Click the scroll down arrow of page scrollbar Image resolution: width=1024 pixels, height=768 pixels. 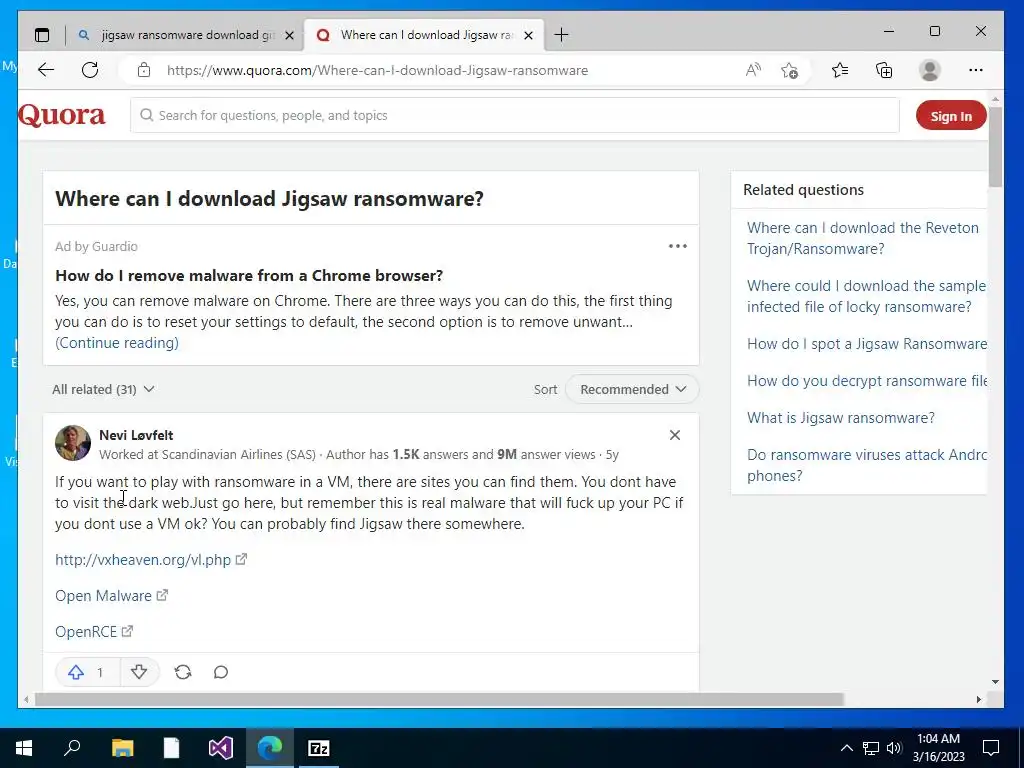995,682
